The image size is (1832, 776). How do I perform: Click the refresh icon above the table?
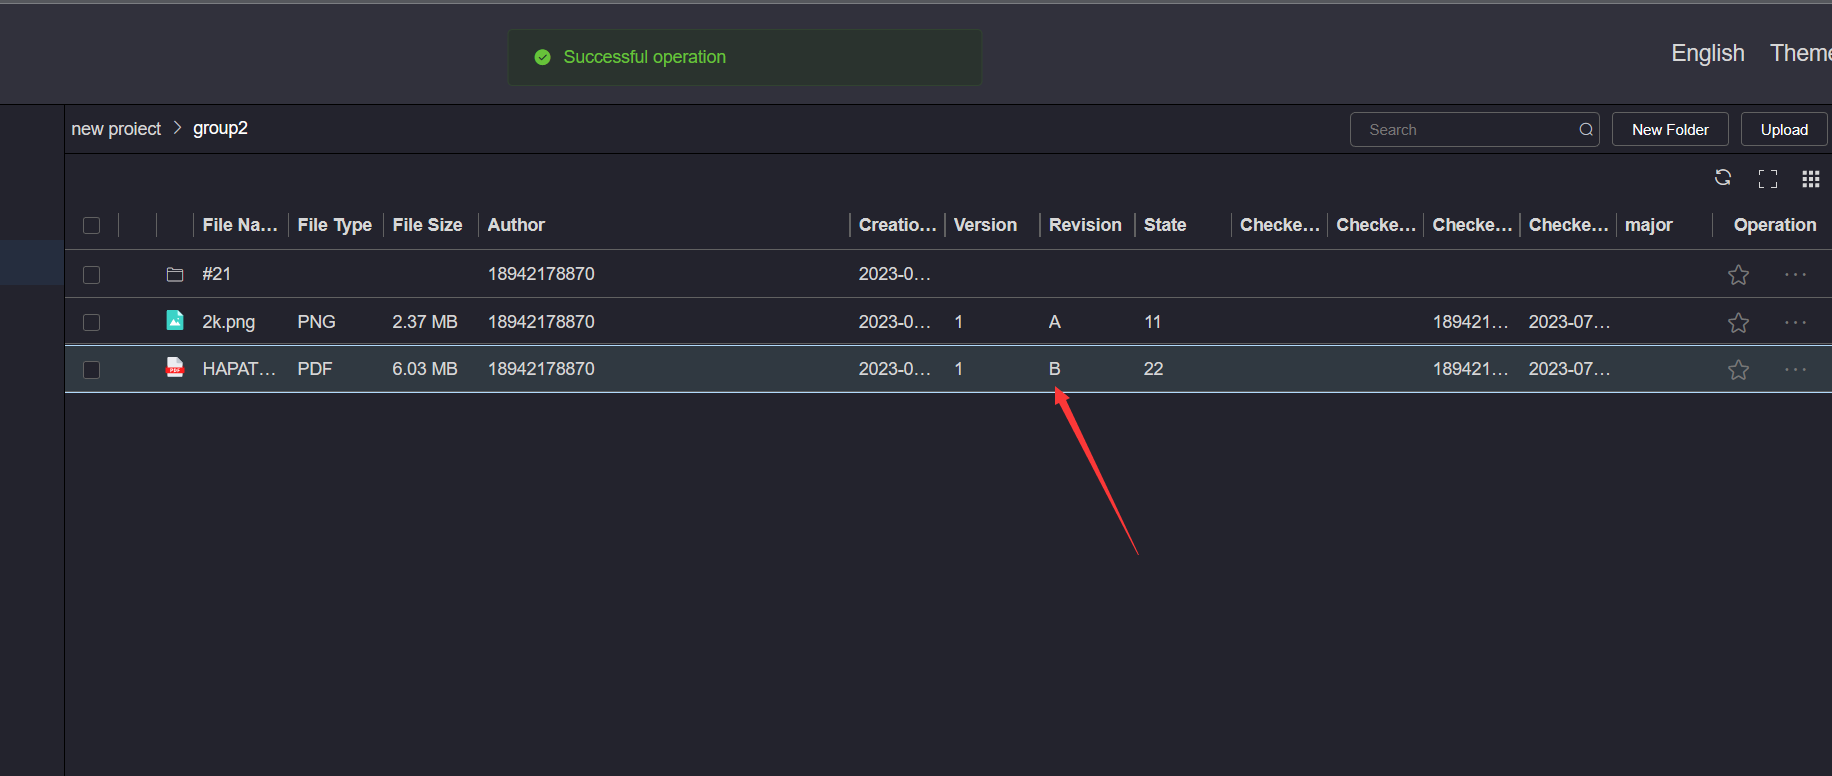1722,178
